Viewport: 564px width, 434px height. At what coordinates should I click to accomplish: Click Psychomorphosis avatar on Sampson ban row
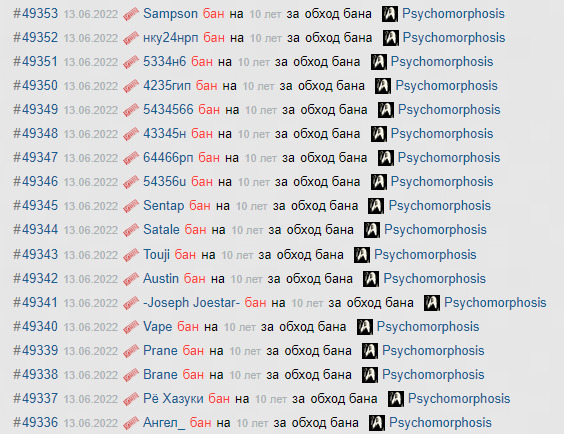click(x=390, y=14)
